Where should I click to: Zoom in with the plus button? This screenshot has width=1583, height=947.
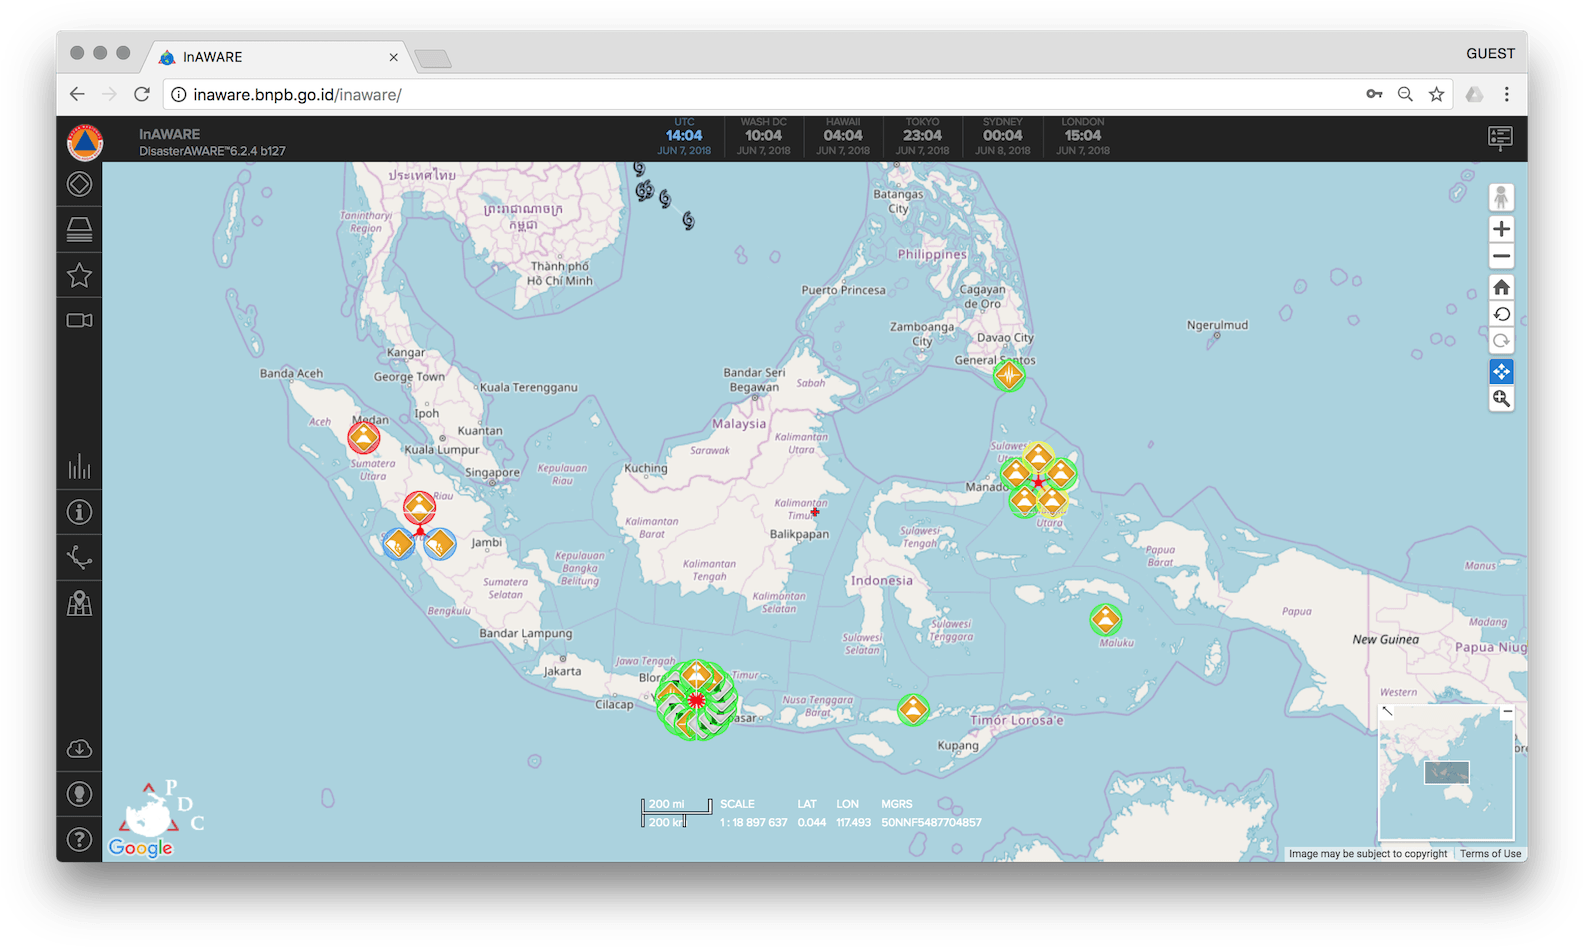[1501, 229]
